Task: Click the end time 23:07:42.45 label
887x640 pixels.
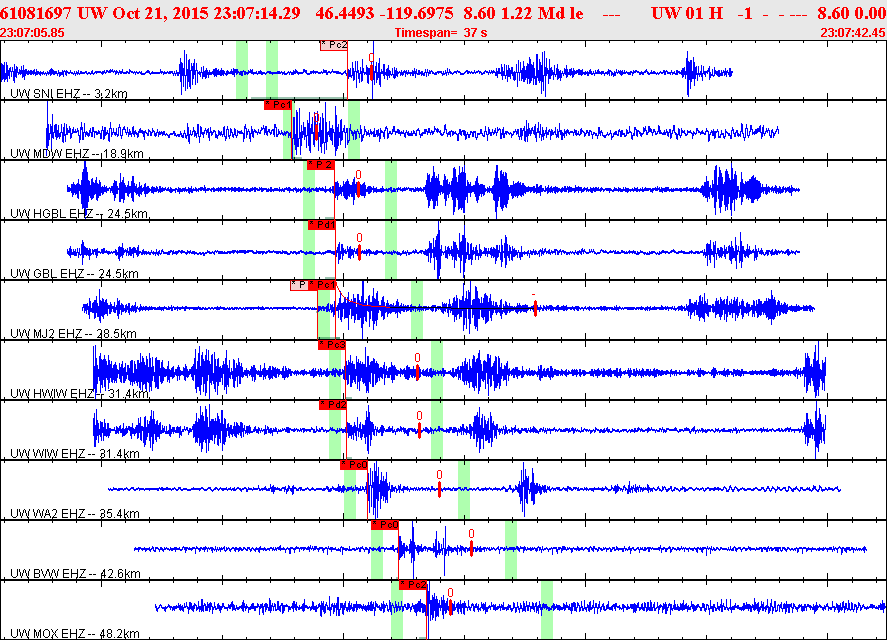Action: coord(852,33)
